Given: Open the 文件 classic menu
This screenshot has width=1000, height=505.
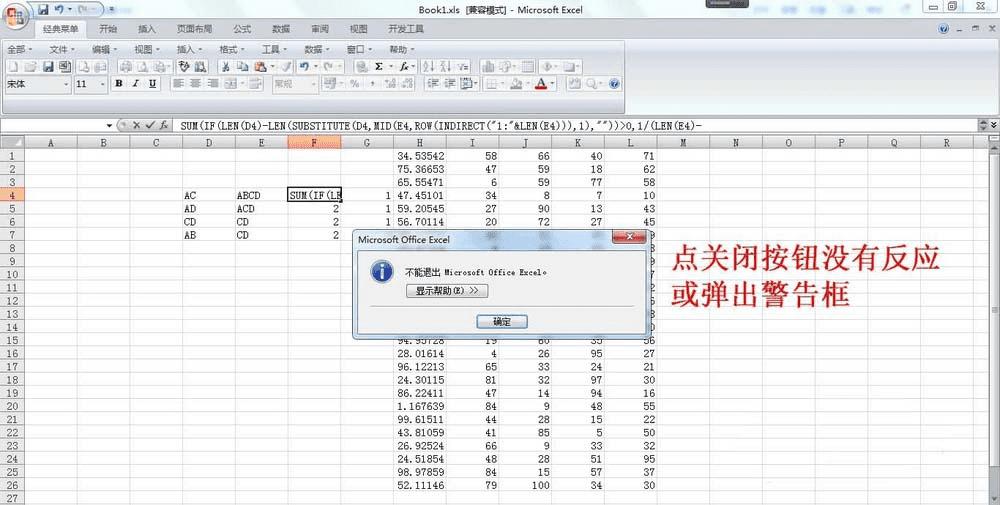Looking at the screenshot, I should click(x=62, y=49).
